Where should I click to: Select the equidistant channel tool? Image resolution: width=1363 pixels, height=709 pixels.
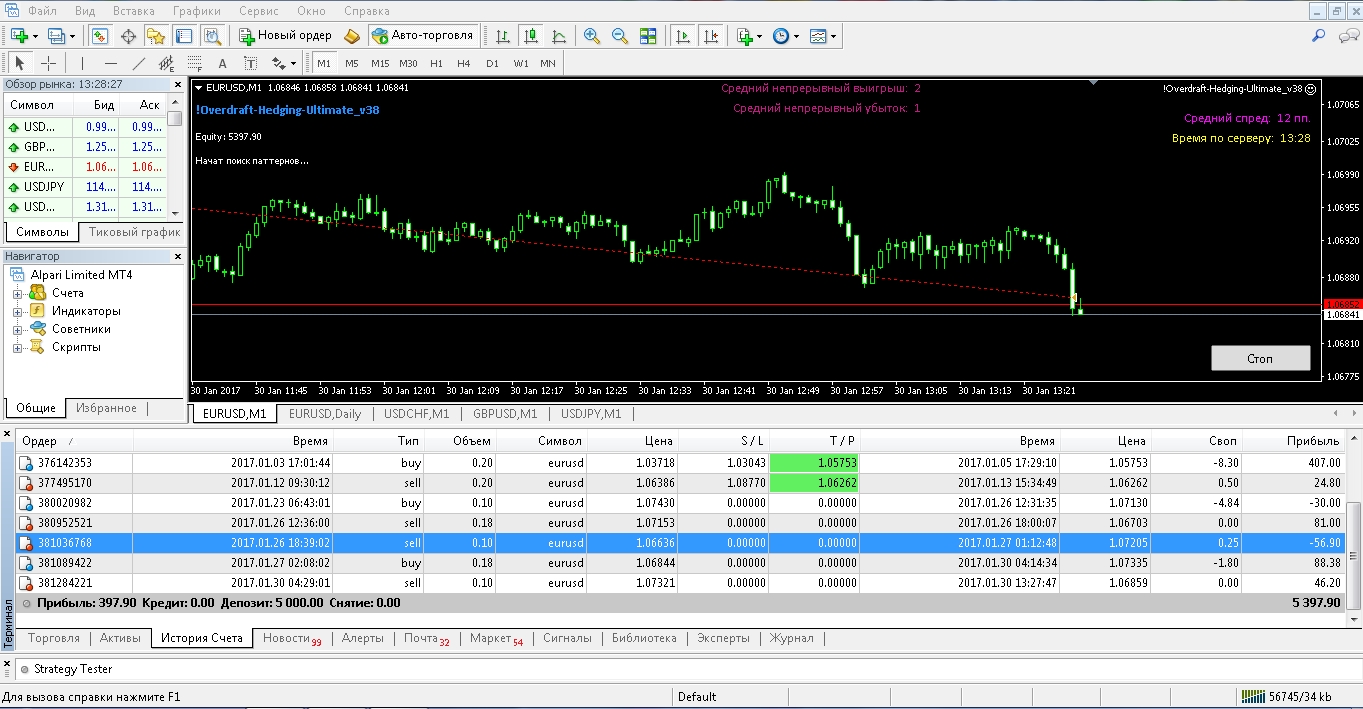pos(167,63)
